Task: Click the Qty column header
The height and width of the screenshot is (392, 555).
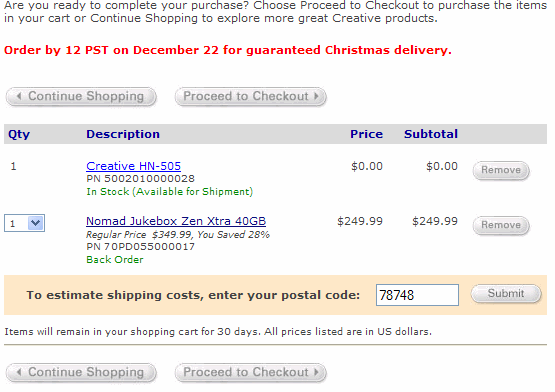Action: [19, 134]
